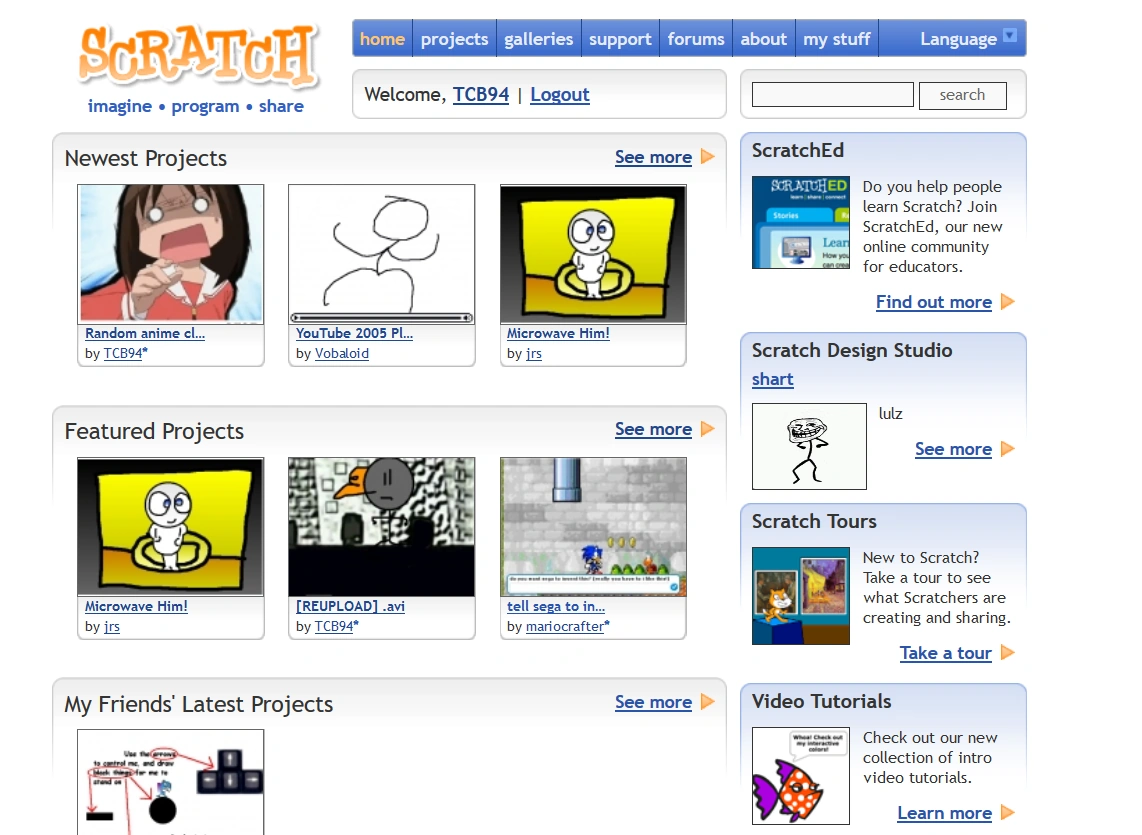
Task: Open the forums tab
Action: (x=696, y=39)
